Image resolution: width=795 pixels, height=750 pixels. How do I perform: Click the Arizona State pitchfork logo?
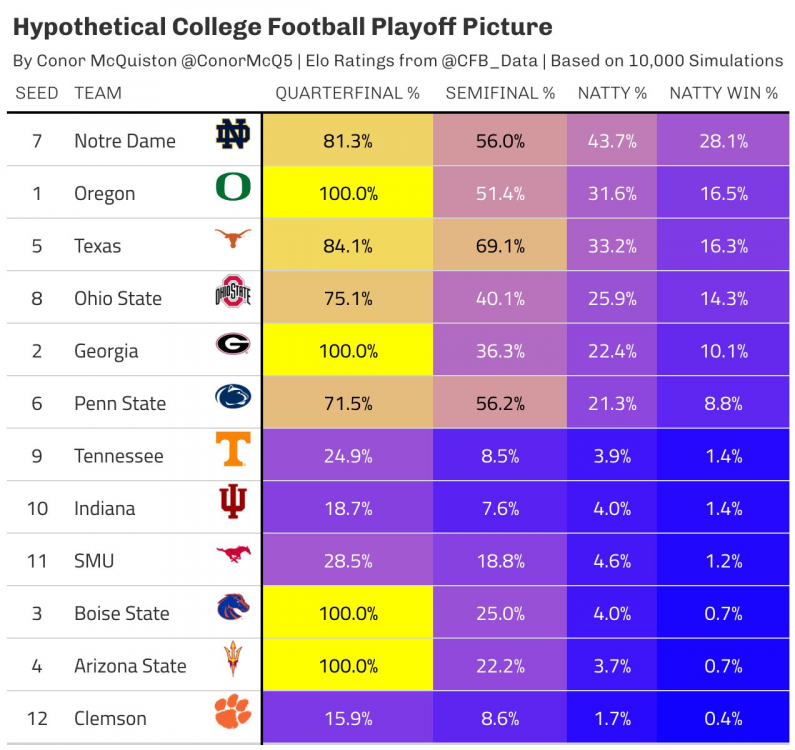233,661
